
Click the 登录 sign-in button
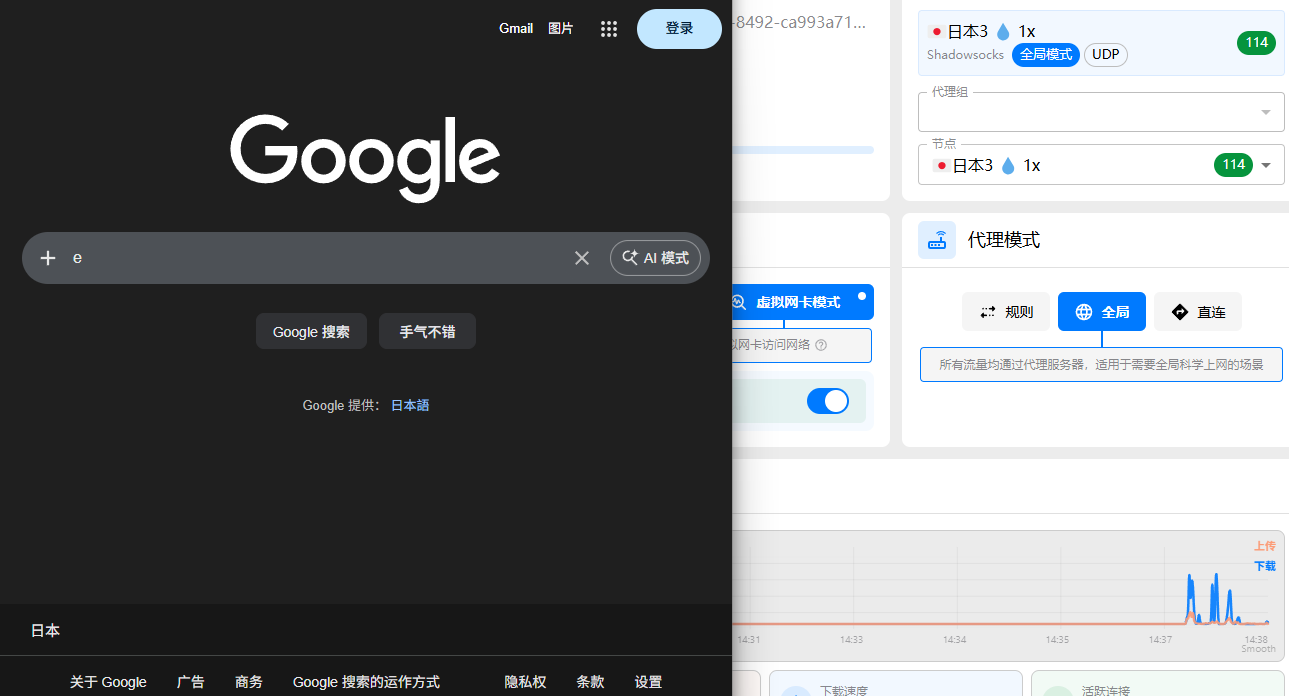(679, 29)
